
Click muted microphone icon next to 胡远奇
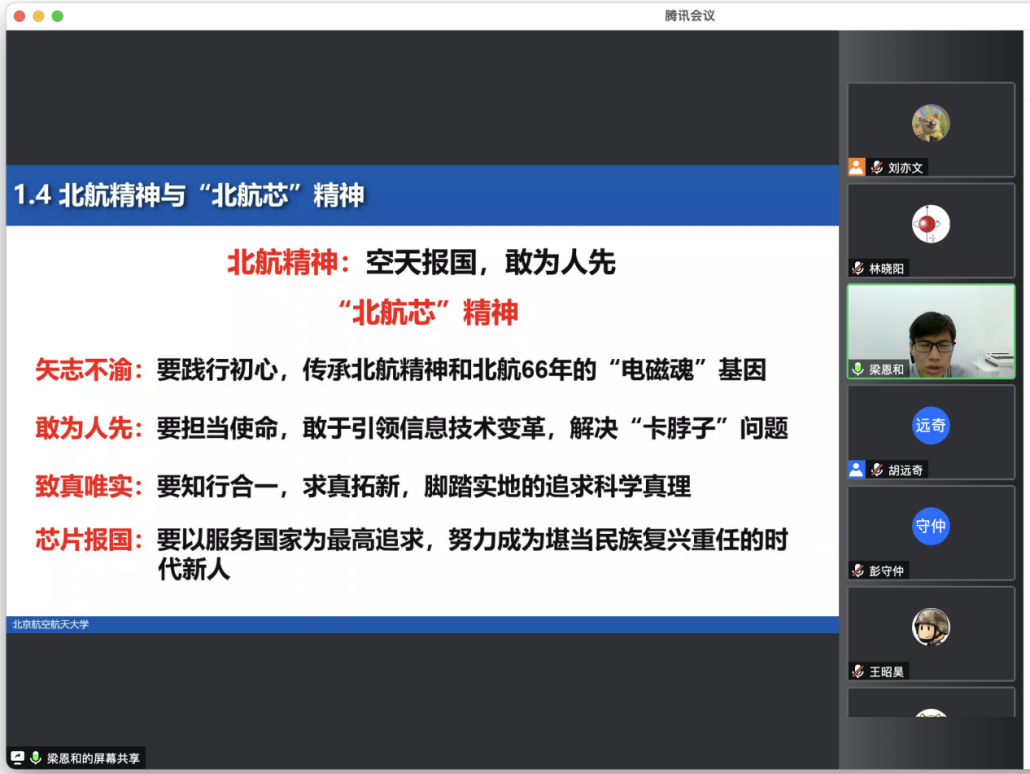pyautogui.click(x=877, y=469)
